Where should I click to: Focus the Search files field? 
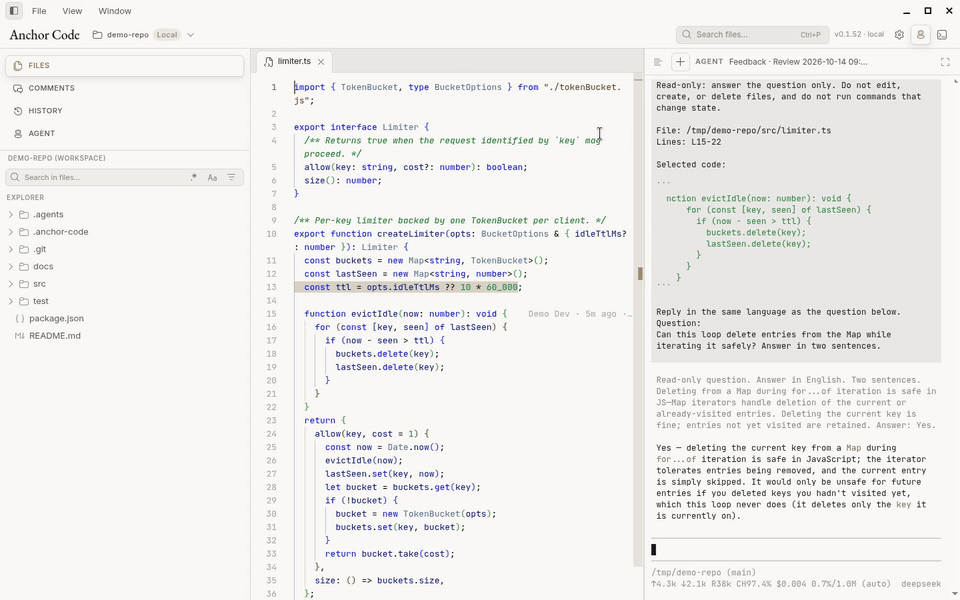click(752, 35)
